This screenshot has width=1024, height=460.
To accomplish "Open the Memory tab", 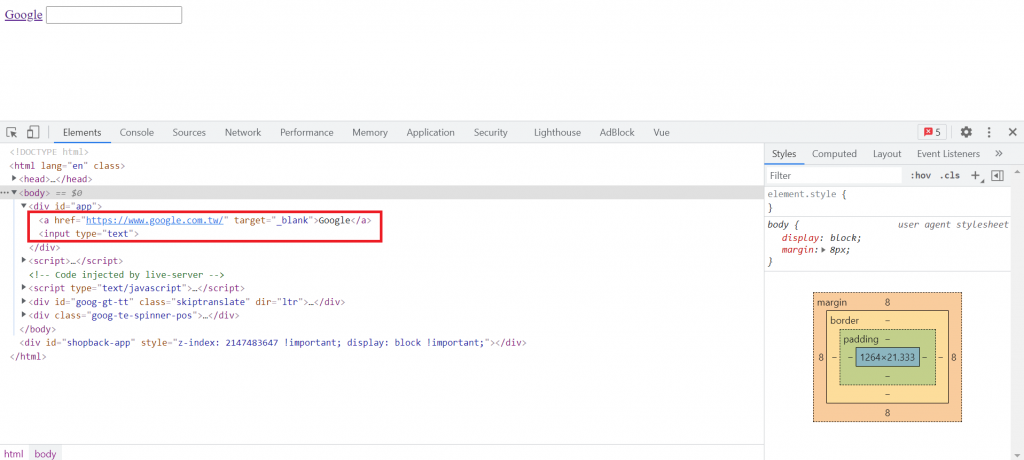I will [370, 132].
